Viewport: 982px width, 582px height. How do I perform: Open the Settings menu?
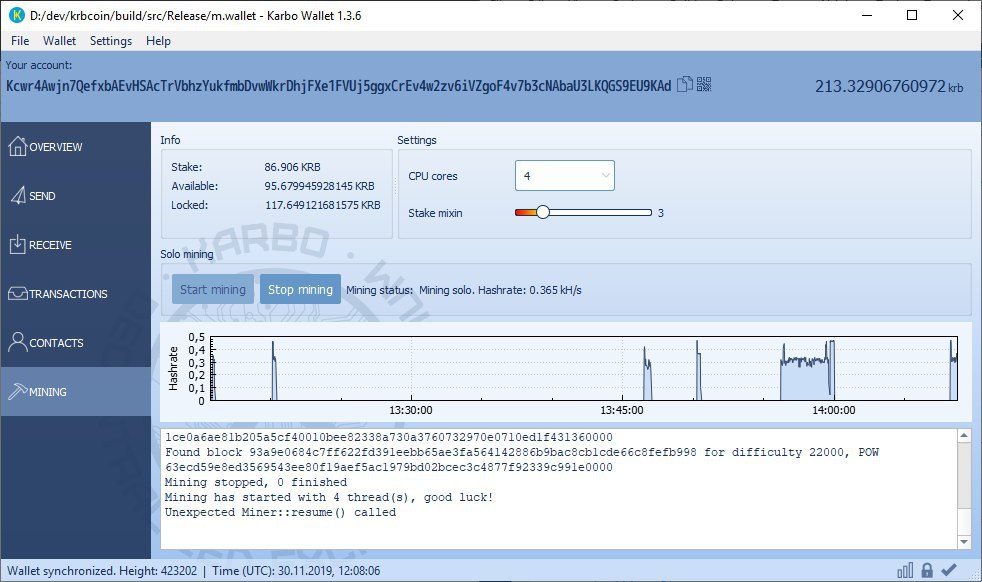click(x=111, y=41)
